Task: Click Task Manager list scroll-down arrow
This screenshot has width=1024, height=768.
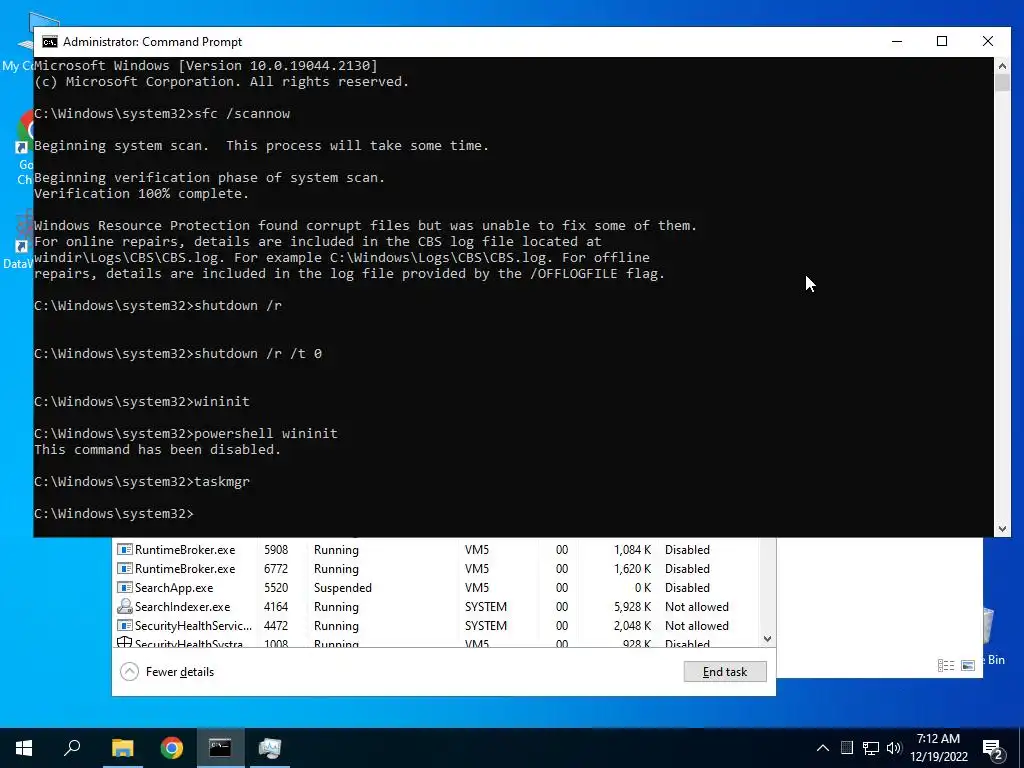Action: point(767,639)
